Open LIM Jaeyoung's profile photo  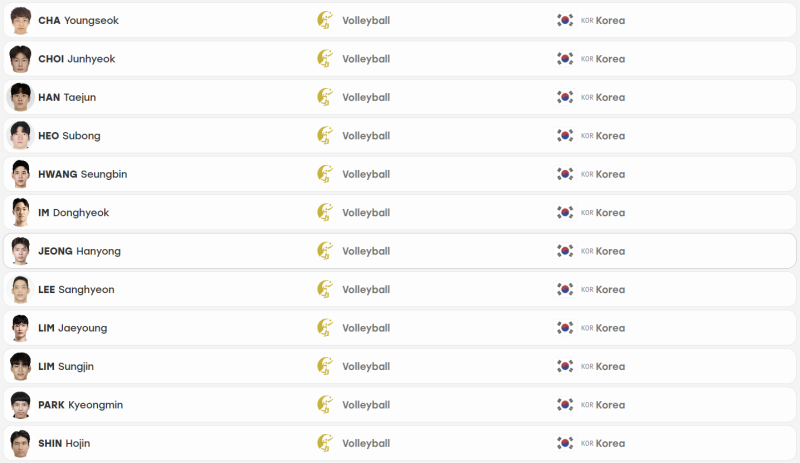pos(20,328)
